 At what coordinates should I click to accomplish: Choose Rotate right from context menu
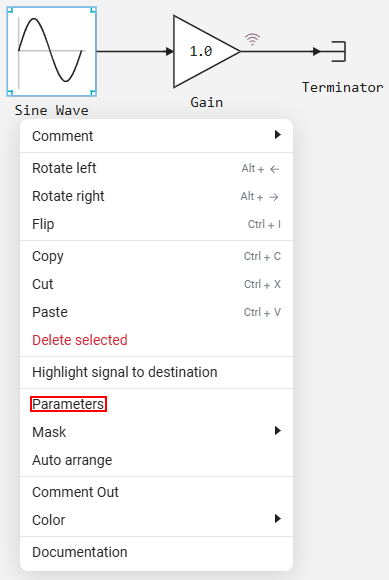click(156, 196)
